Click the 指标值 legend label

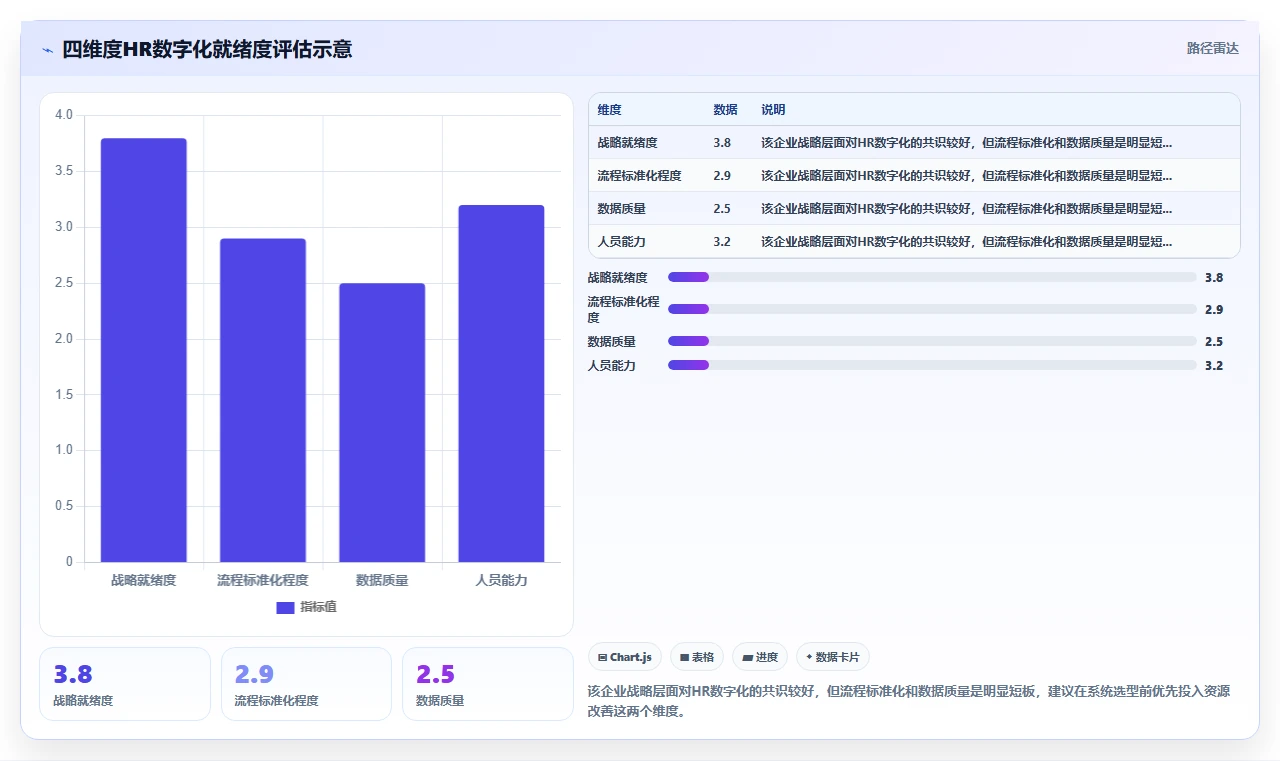318,607
